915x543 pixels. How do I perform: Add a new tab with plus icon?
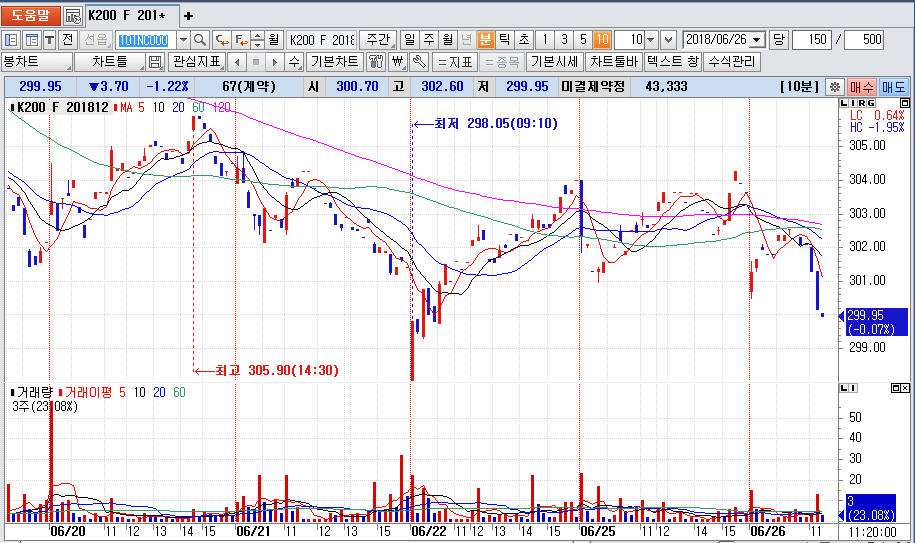click(x=188, y=16)
